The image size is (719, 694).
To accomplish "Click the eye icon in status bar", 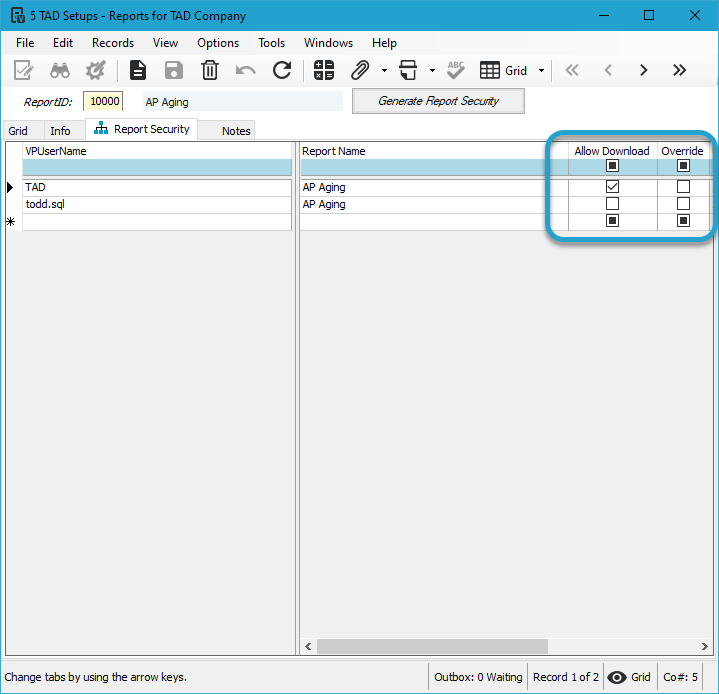I will [617, 677].
